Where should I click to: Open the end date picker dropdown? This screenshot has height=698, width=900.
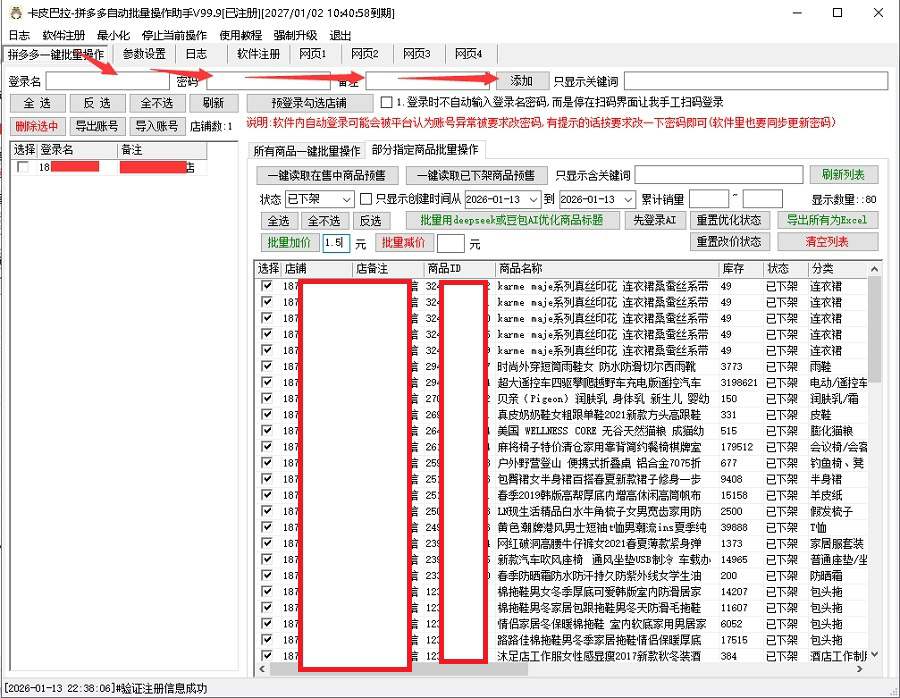tap(627, 199)
